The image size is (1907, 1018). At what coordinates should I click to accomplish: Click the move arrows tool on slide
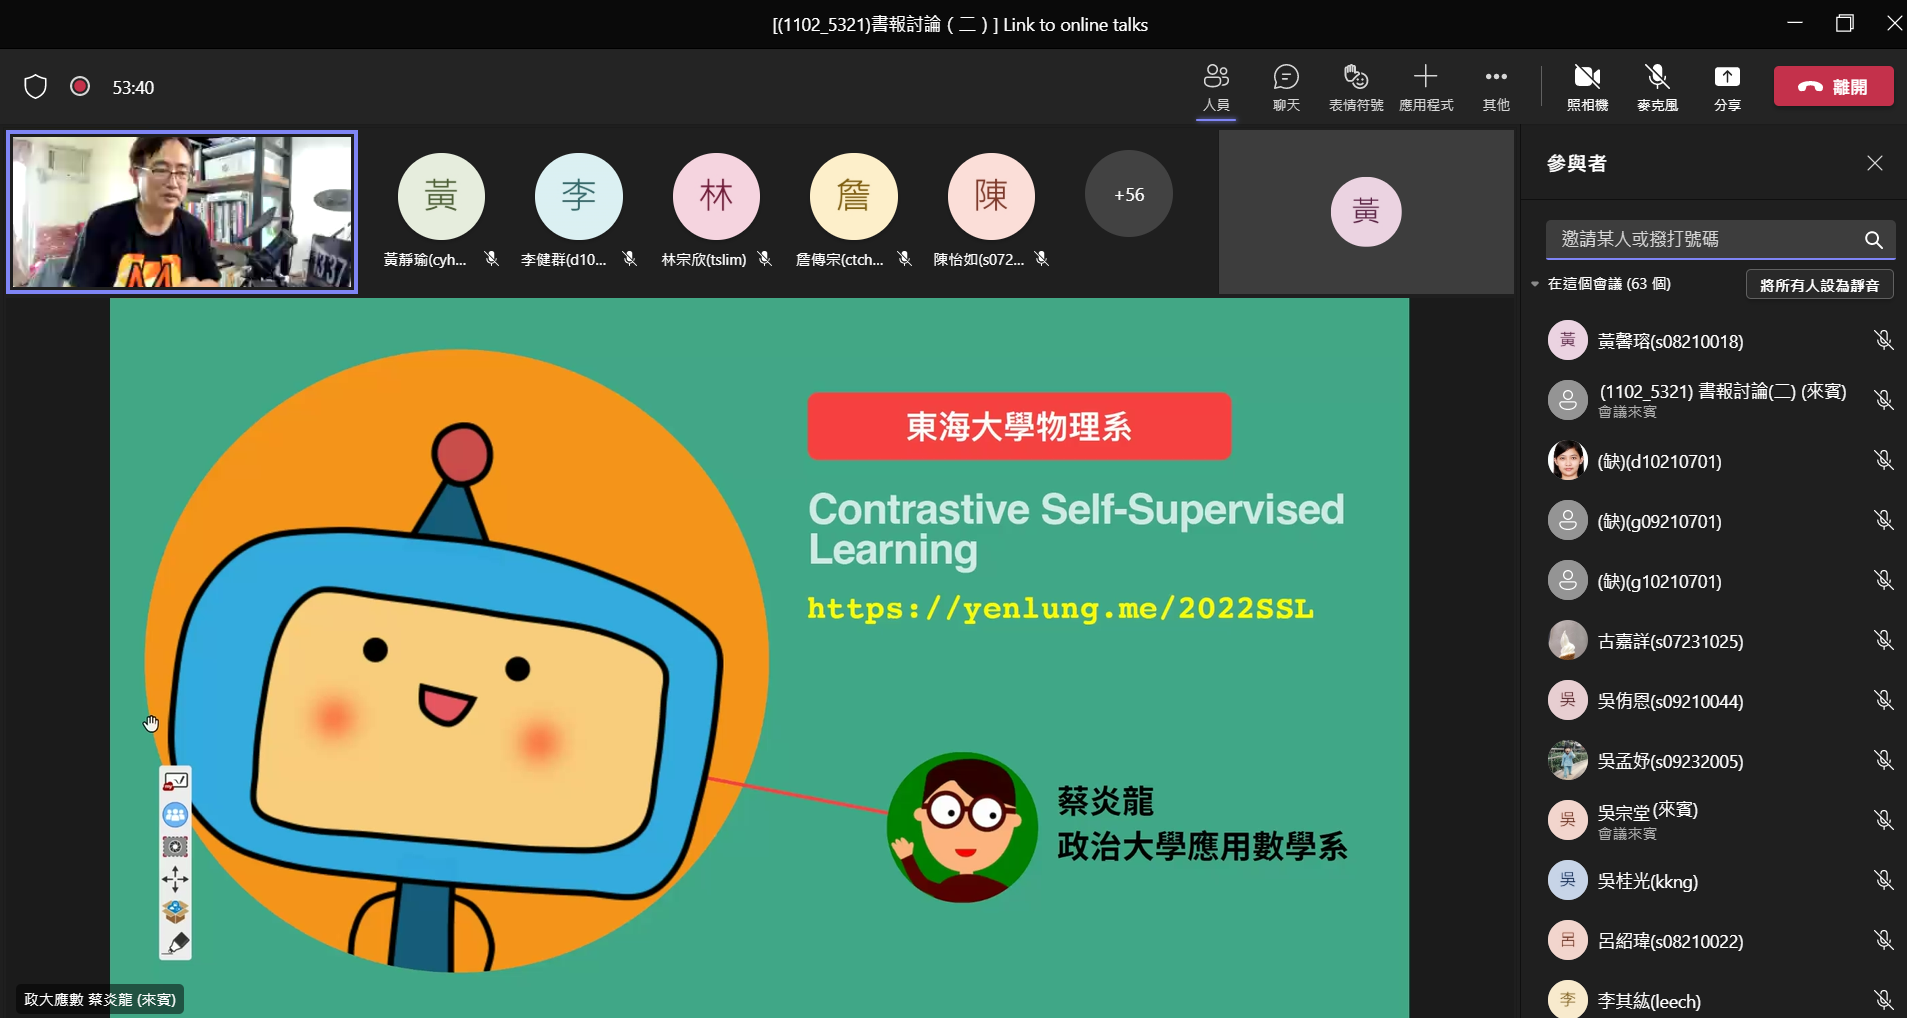coord(175,879)
